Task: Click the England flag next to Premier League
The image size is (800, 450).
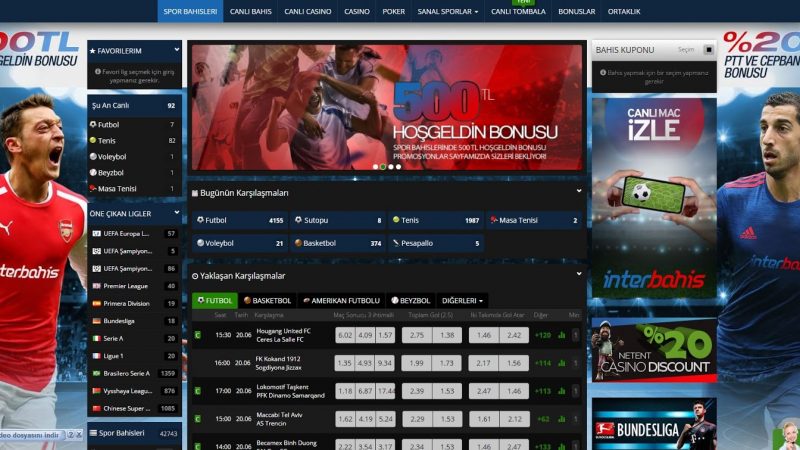Action: pyautogui.click(x=96, y=286)
